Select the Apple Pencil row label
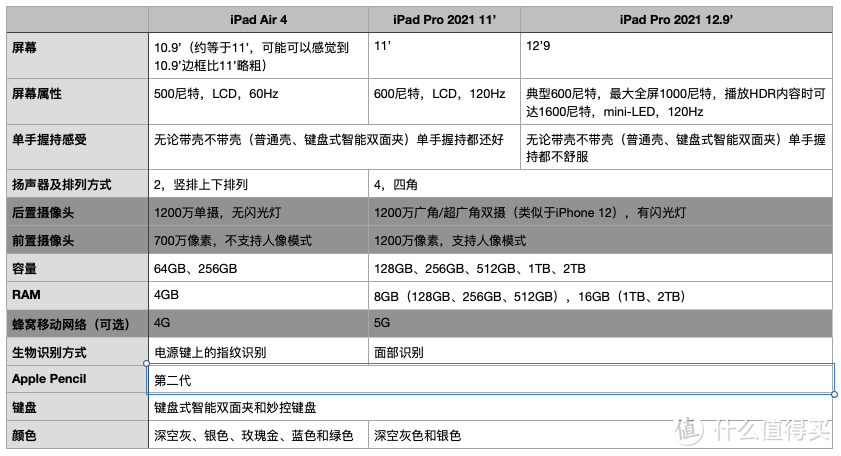841x456 pixels. (77, 379)
